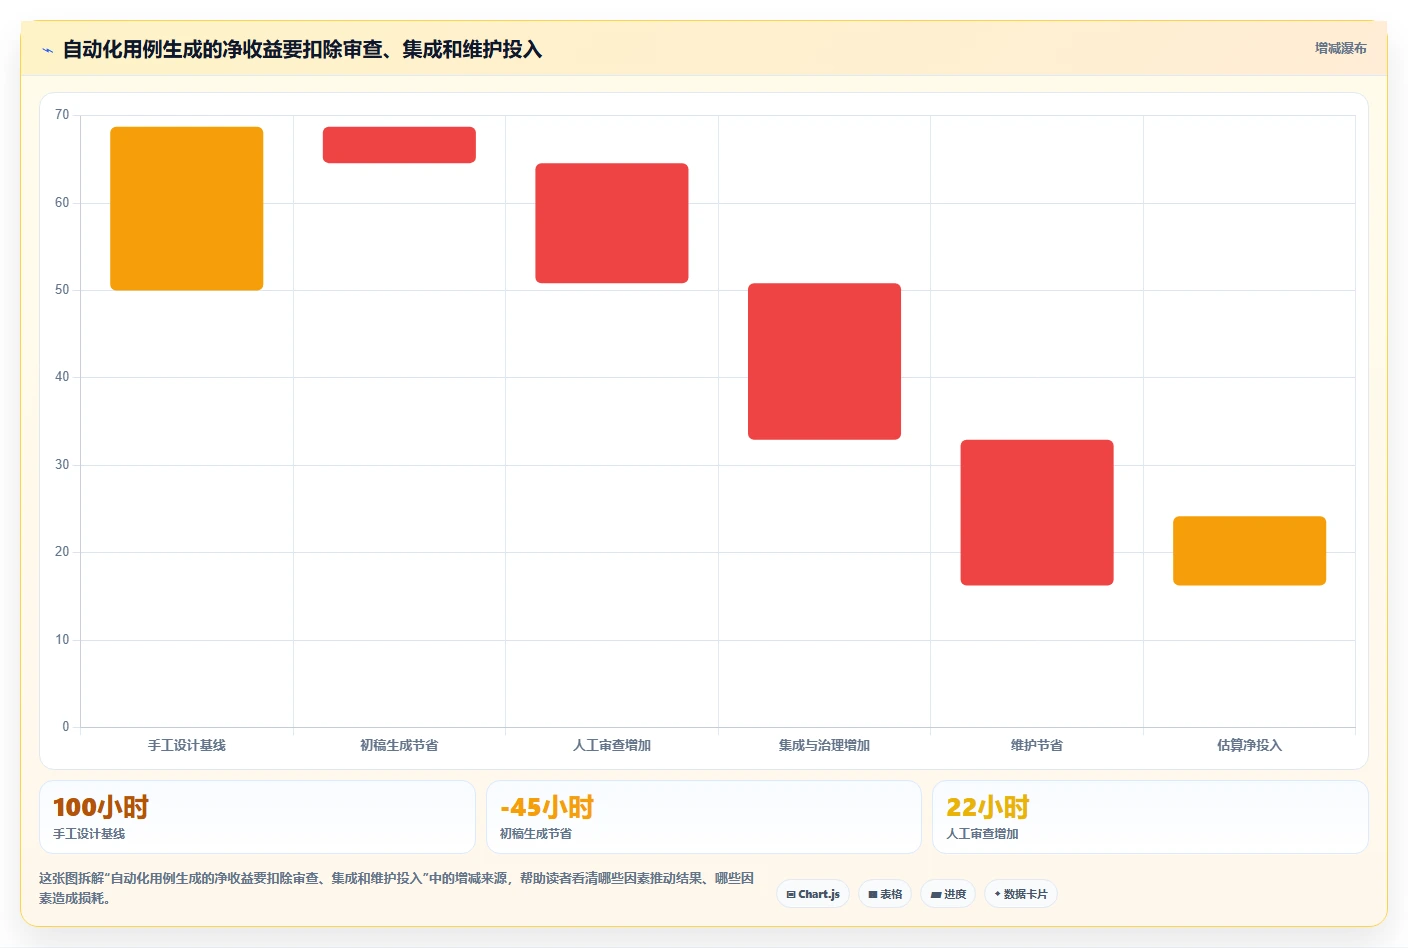The width and height of the screenshot is (1408, 948).
Task: Click x-axis label 维护节省
Action: tap(1037, 745)
